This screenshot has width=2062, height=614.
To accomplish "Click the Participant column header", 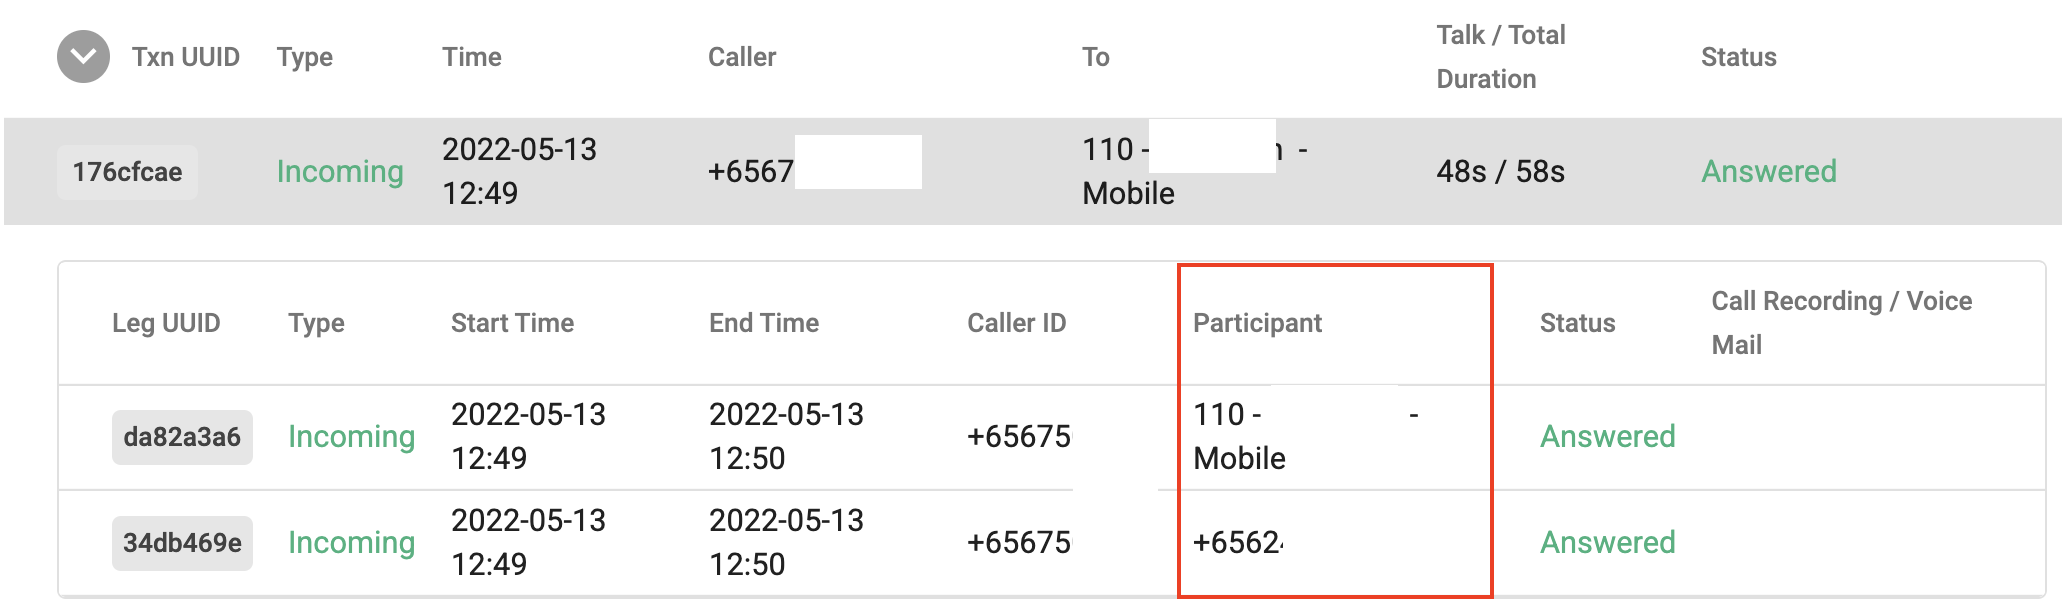I will point(1257,323).
